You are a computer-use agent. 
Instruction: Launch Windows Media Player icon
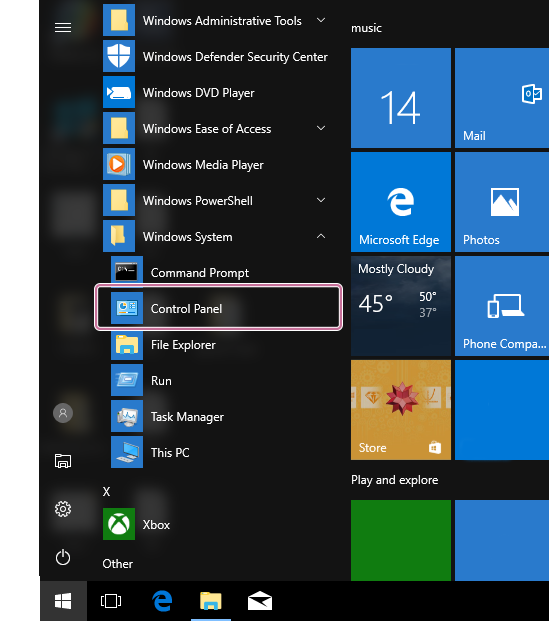tap(119, 164)
